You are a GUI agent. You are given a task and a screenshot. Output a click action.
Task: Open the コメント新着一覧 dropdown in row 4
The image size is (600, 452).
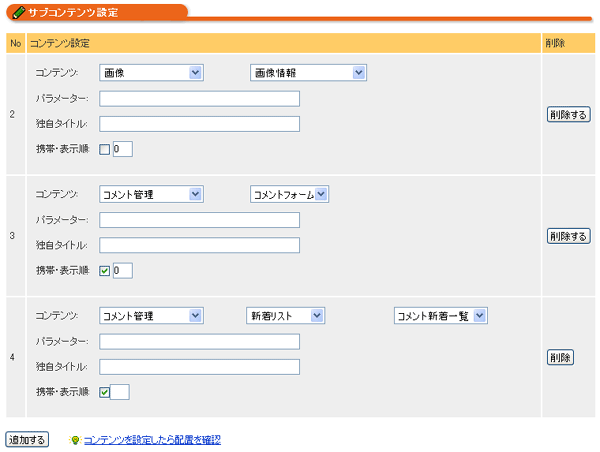click(x=441, y=316)
